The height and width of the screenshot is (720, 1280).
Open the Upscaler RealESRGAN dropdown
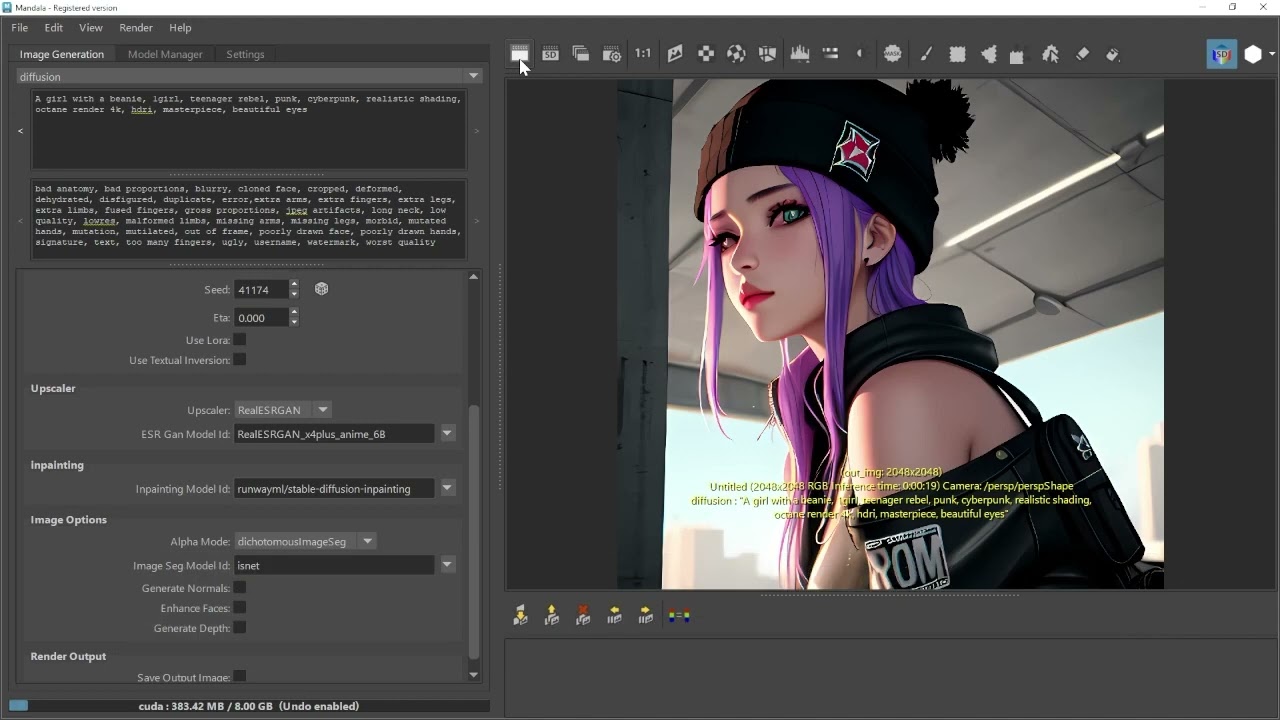pos(283,410)
